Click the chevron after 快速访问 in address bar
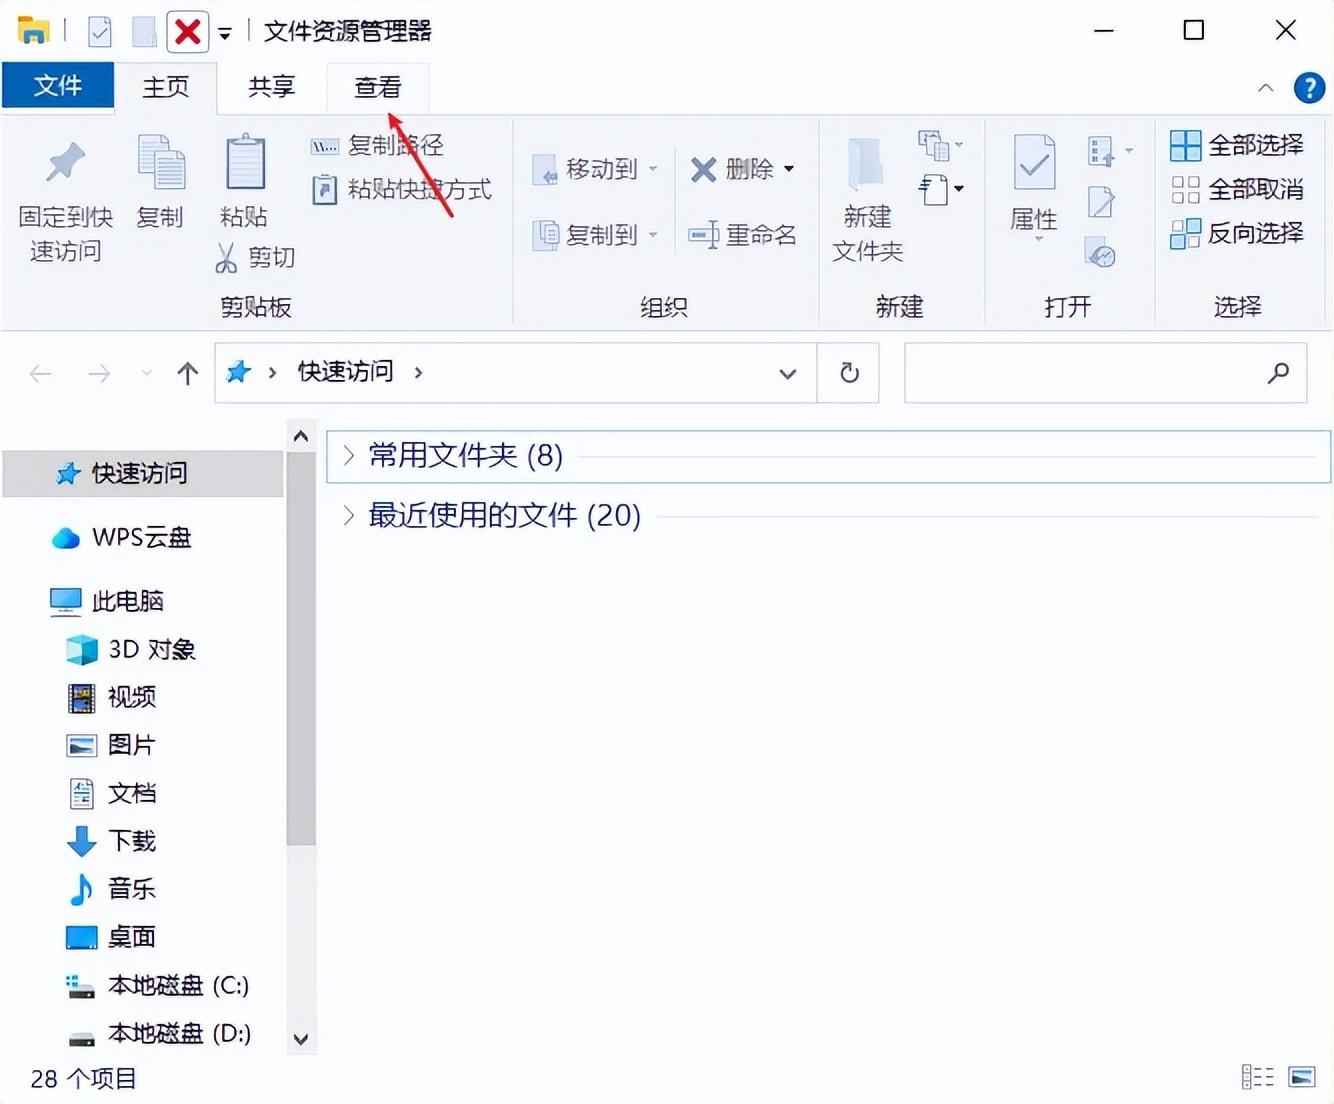 (x=418, y=372)
